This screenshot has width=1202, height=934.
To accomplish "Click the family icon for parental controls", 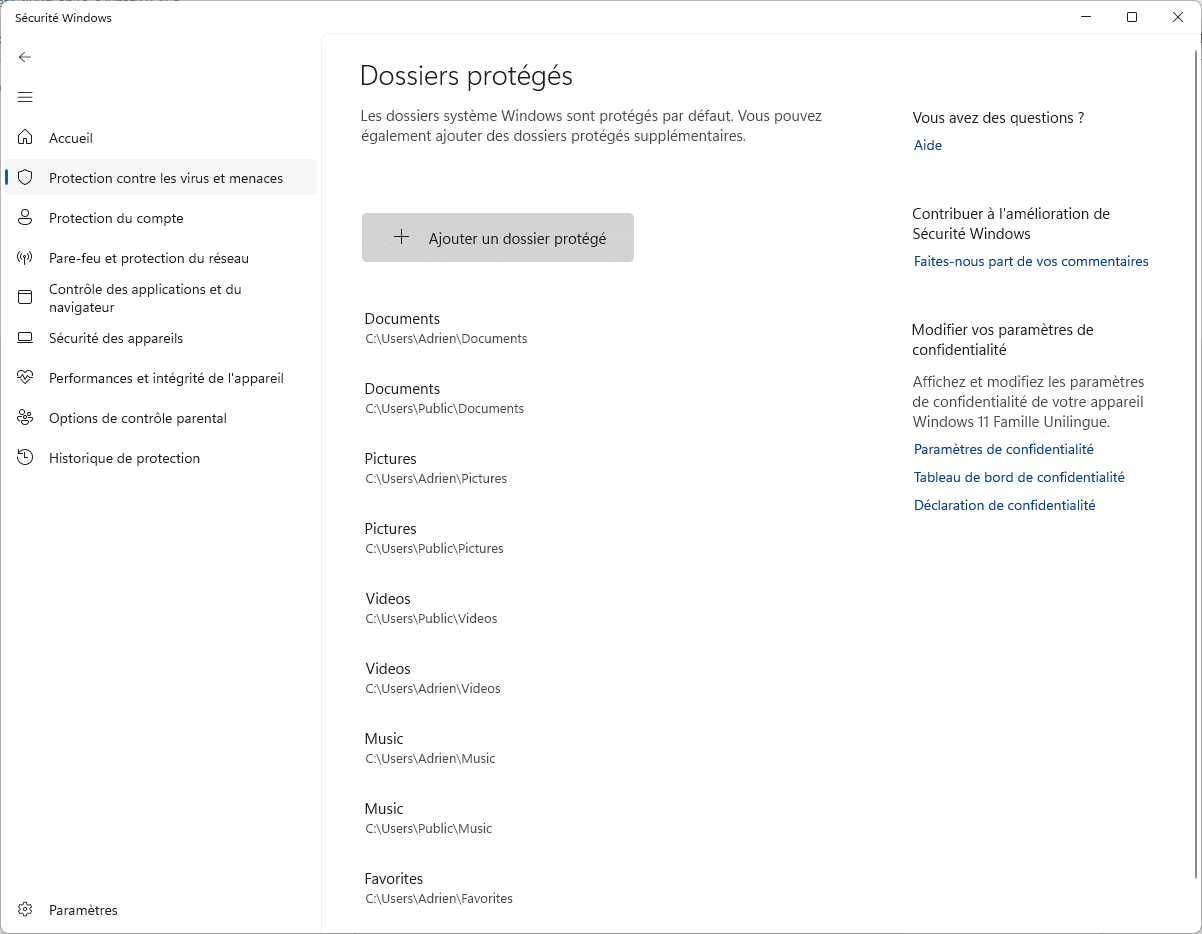I will coord(25,418).
